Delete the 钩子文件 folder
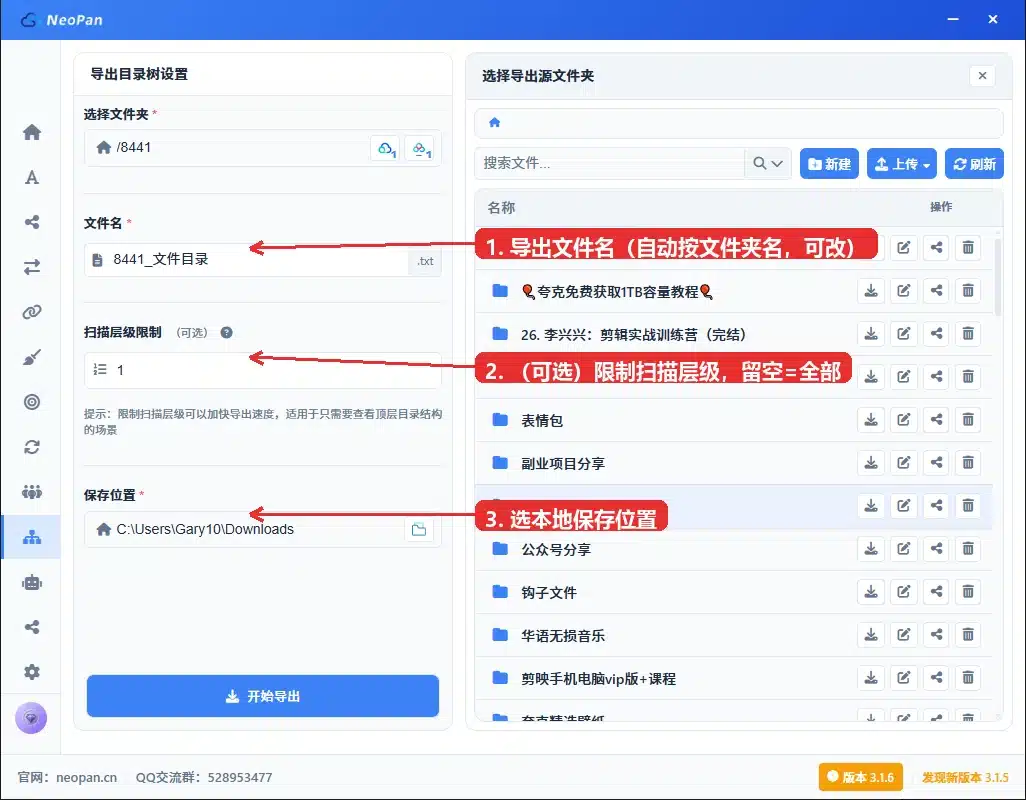The width and height of the screenshot is (1026, 800). [x=968, y=591]
